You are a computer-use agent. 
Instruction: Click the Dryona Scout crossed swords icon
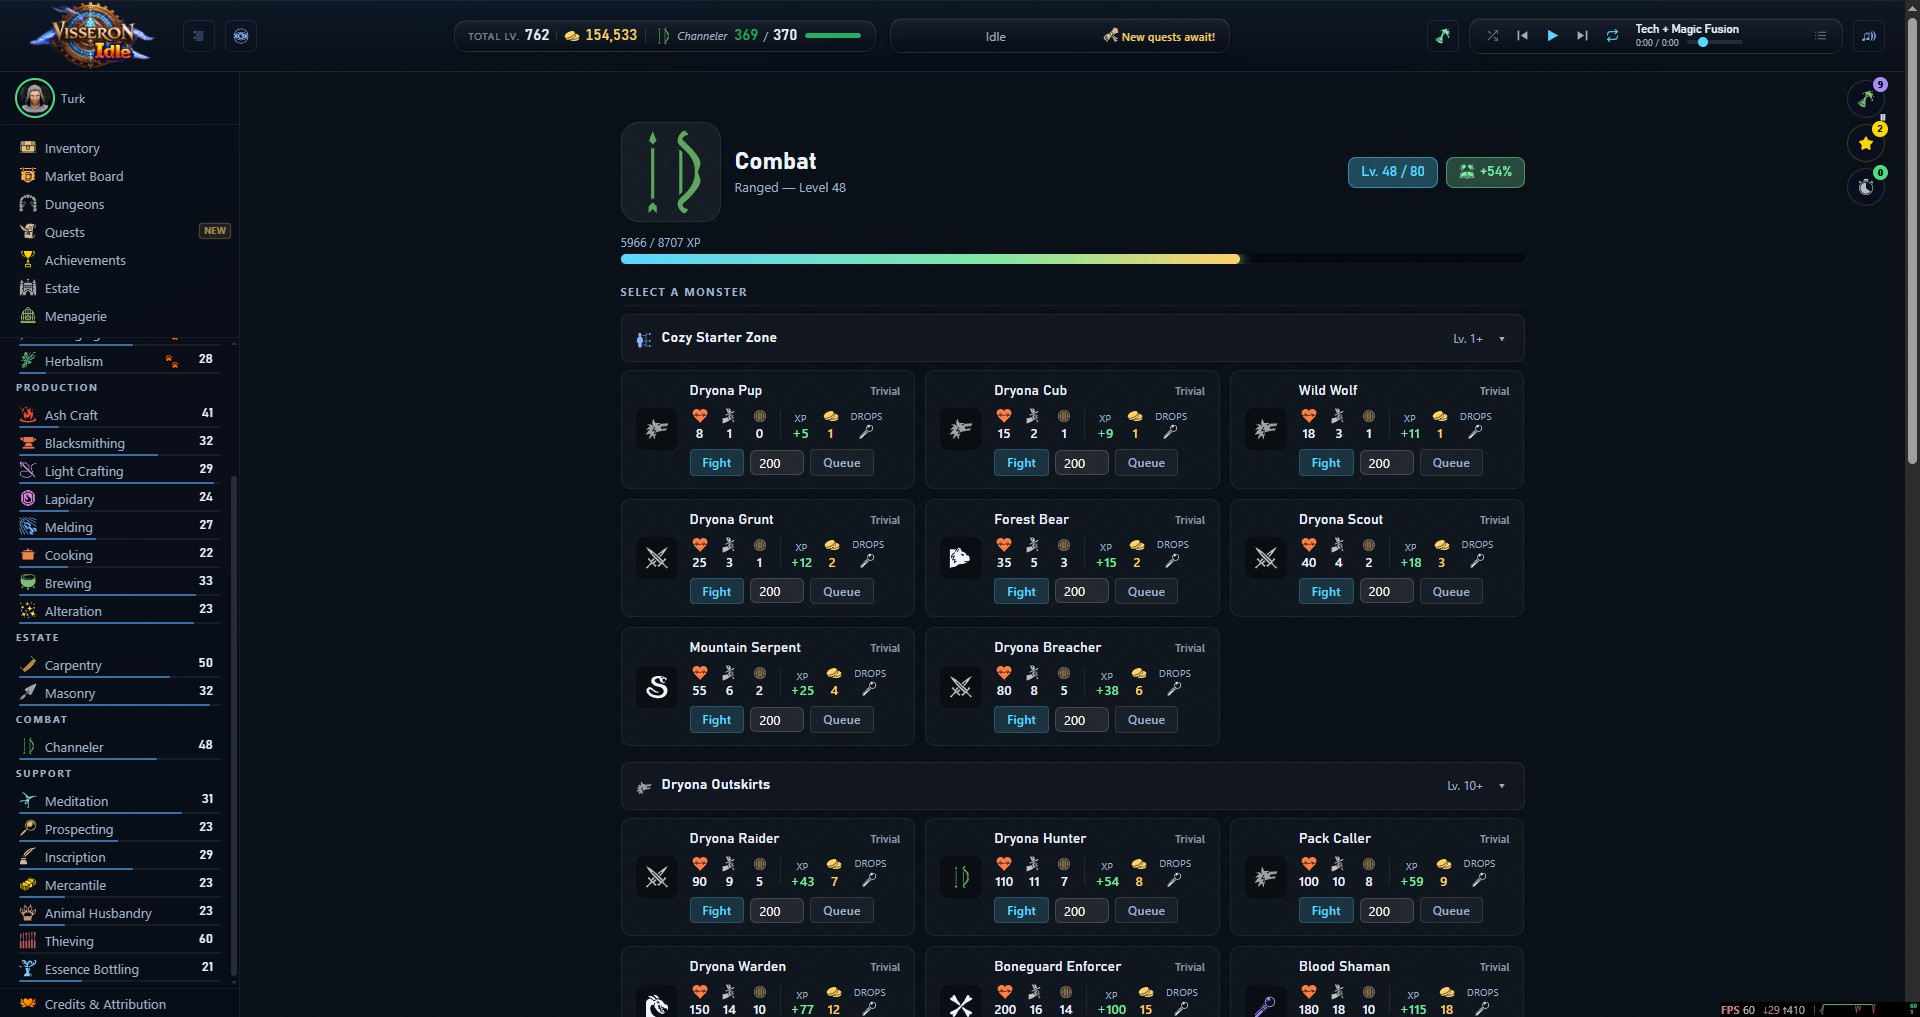coord(1266,558)
